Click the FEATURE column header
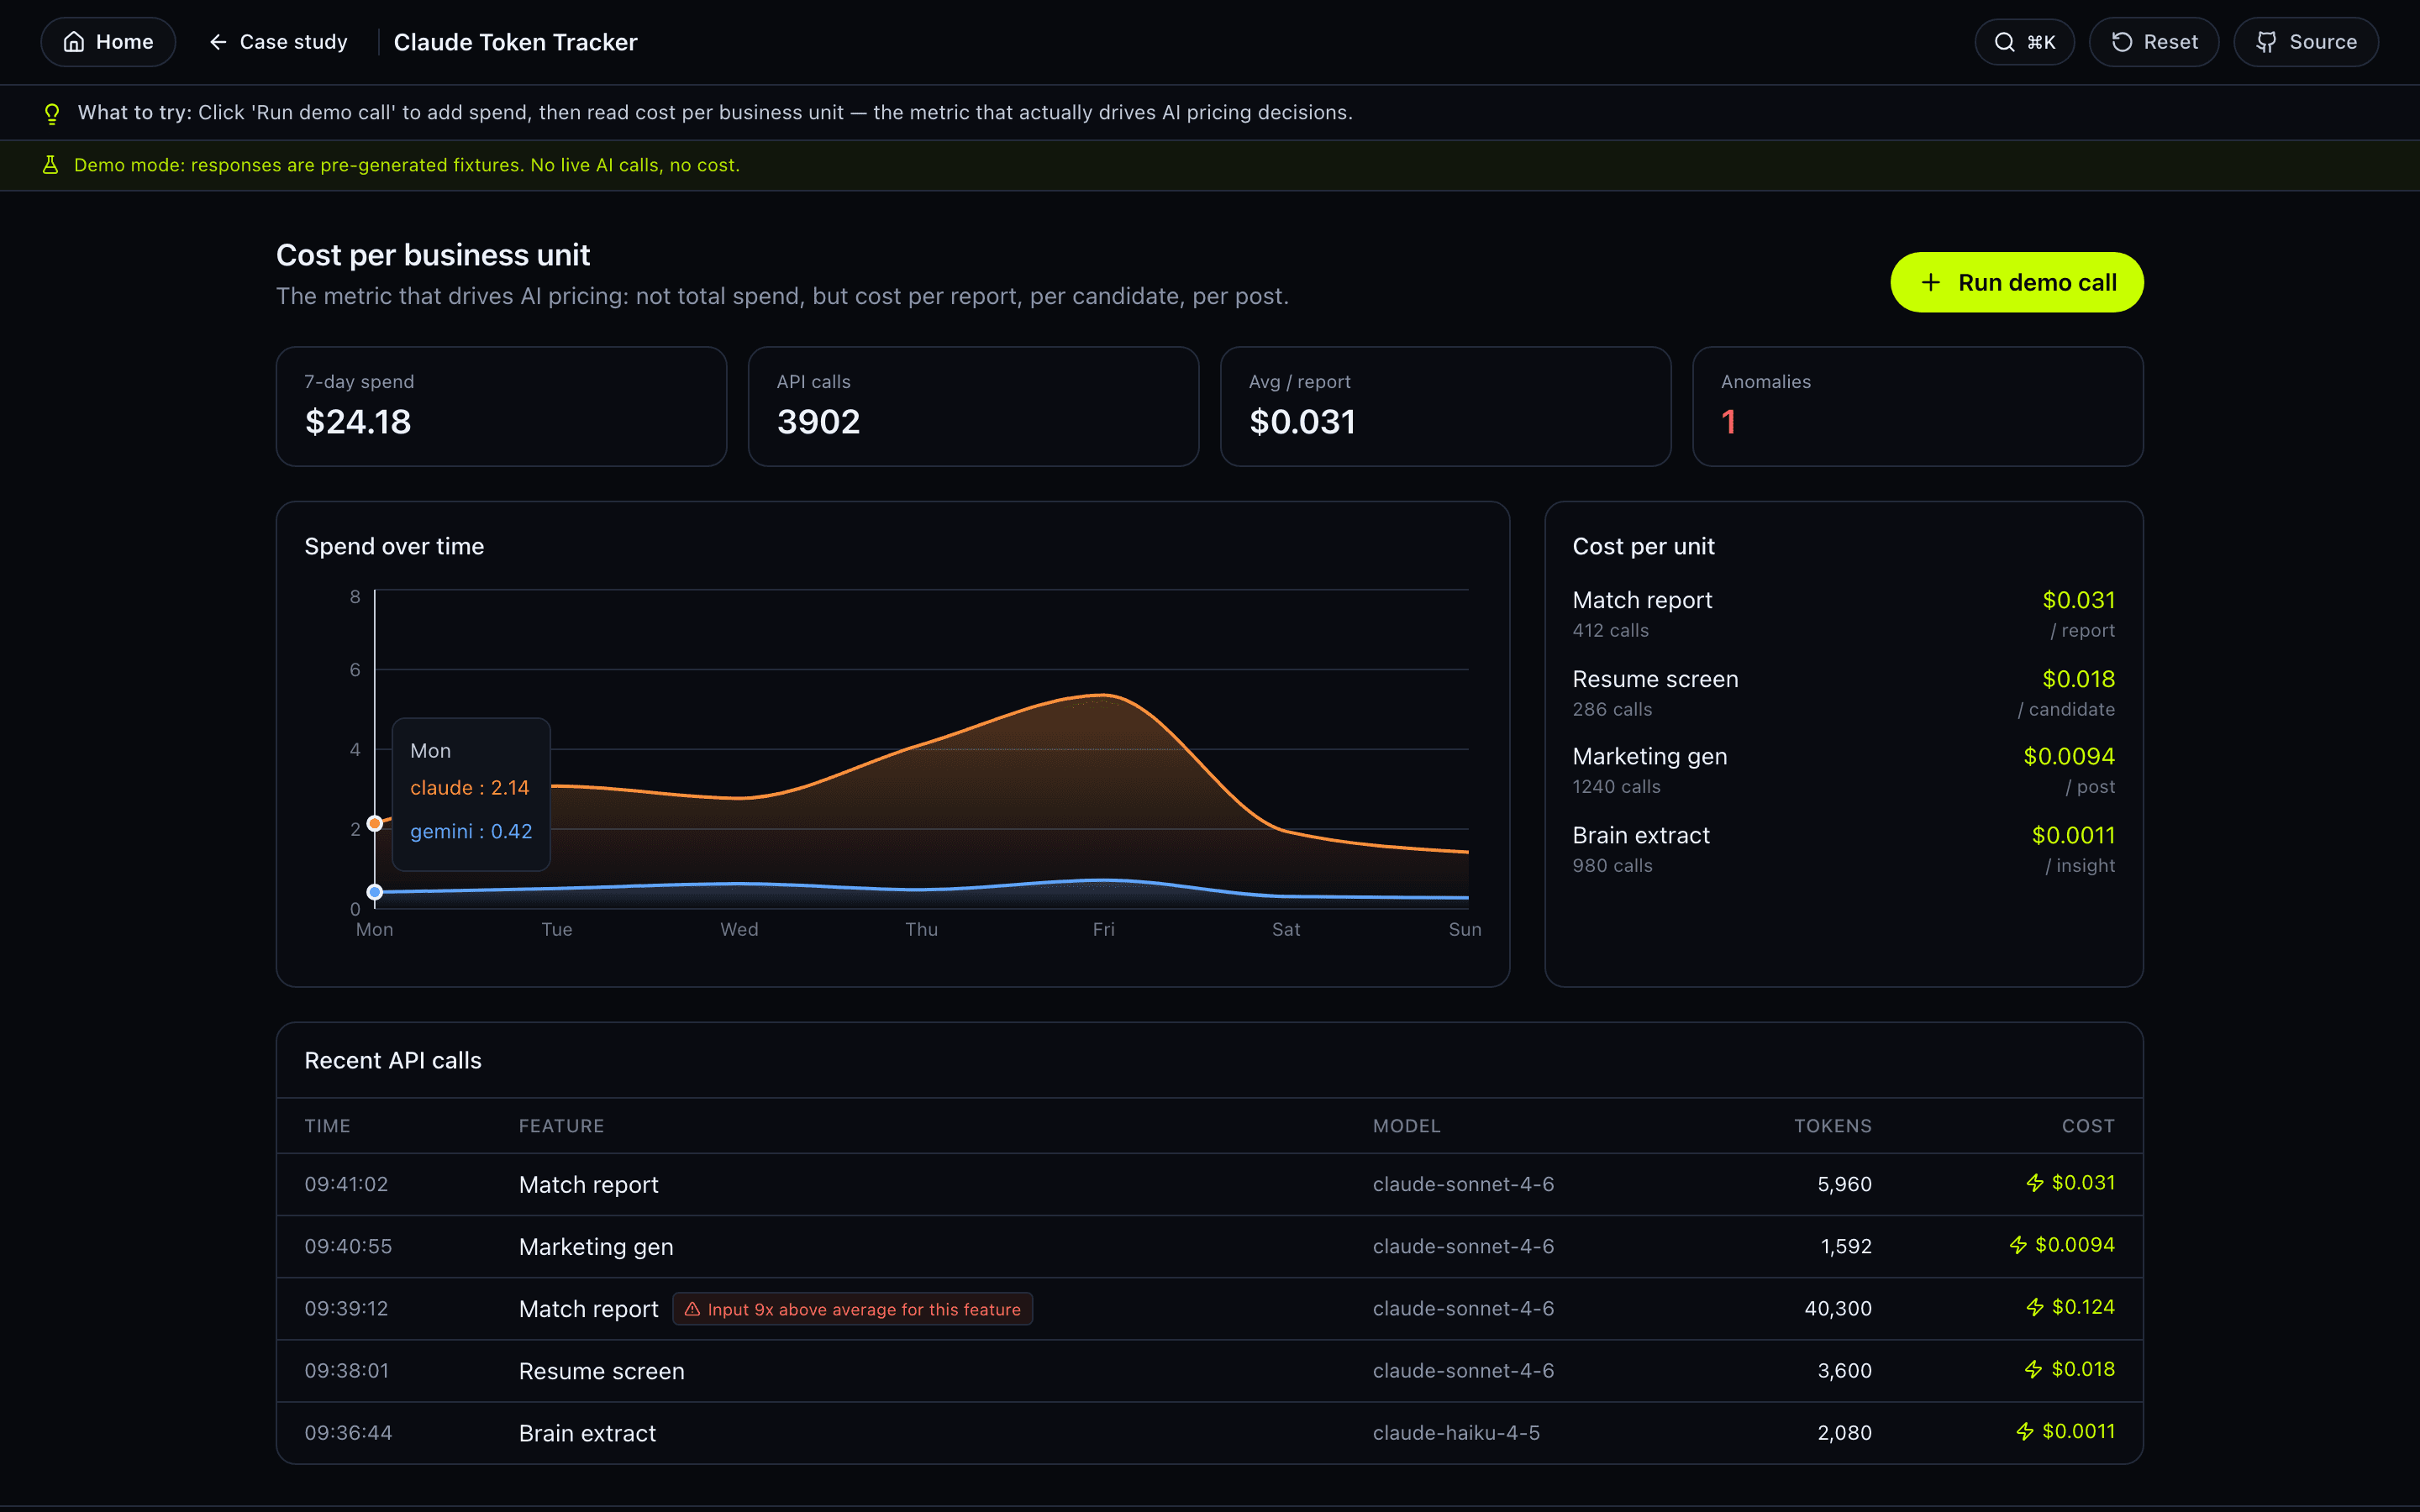 coord(561,1126)
